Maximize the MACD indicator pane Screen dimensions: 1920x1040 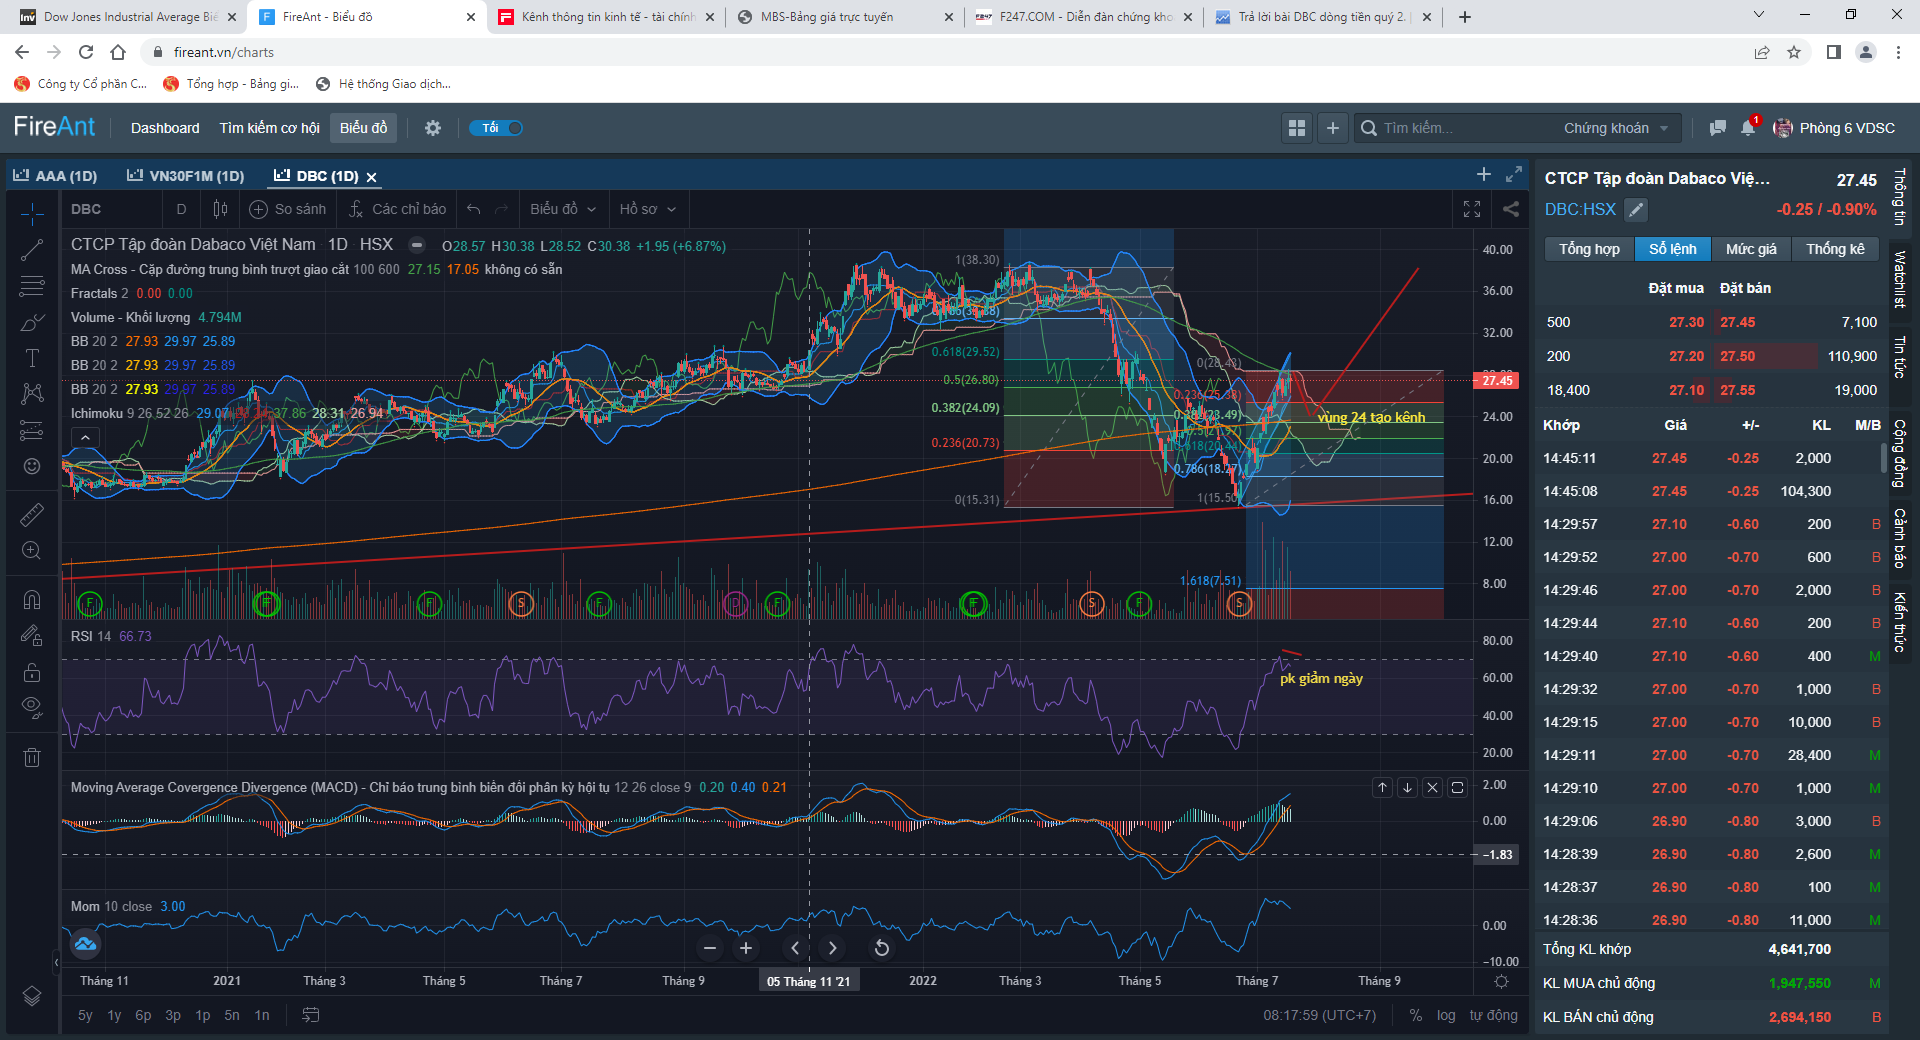coord(1458,787)
